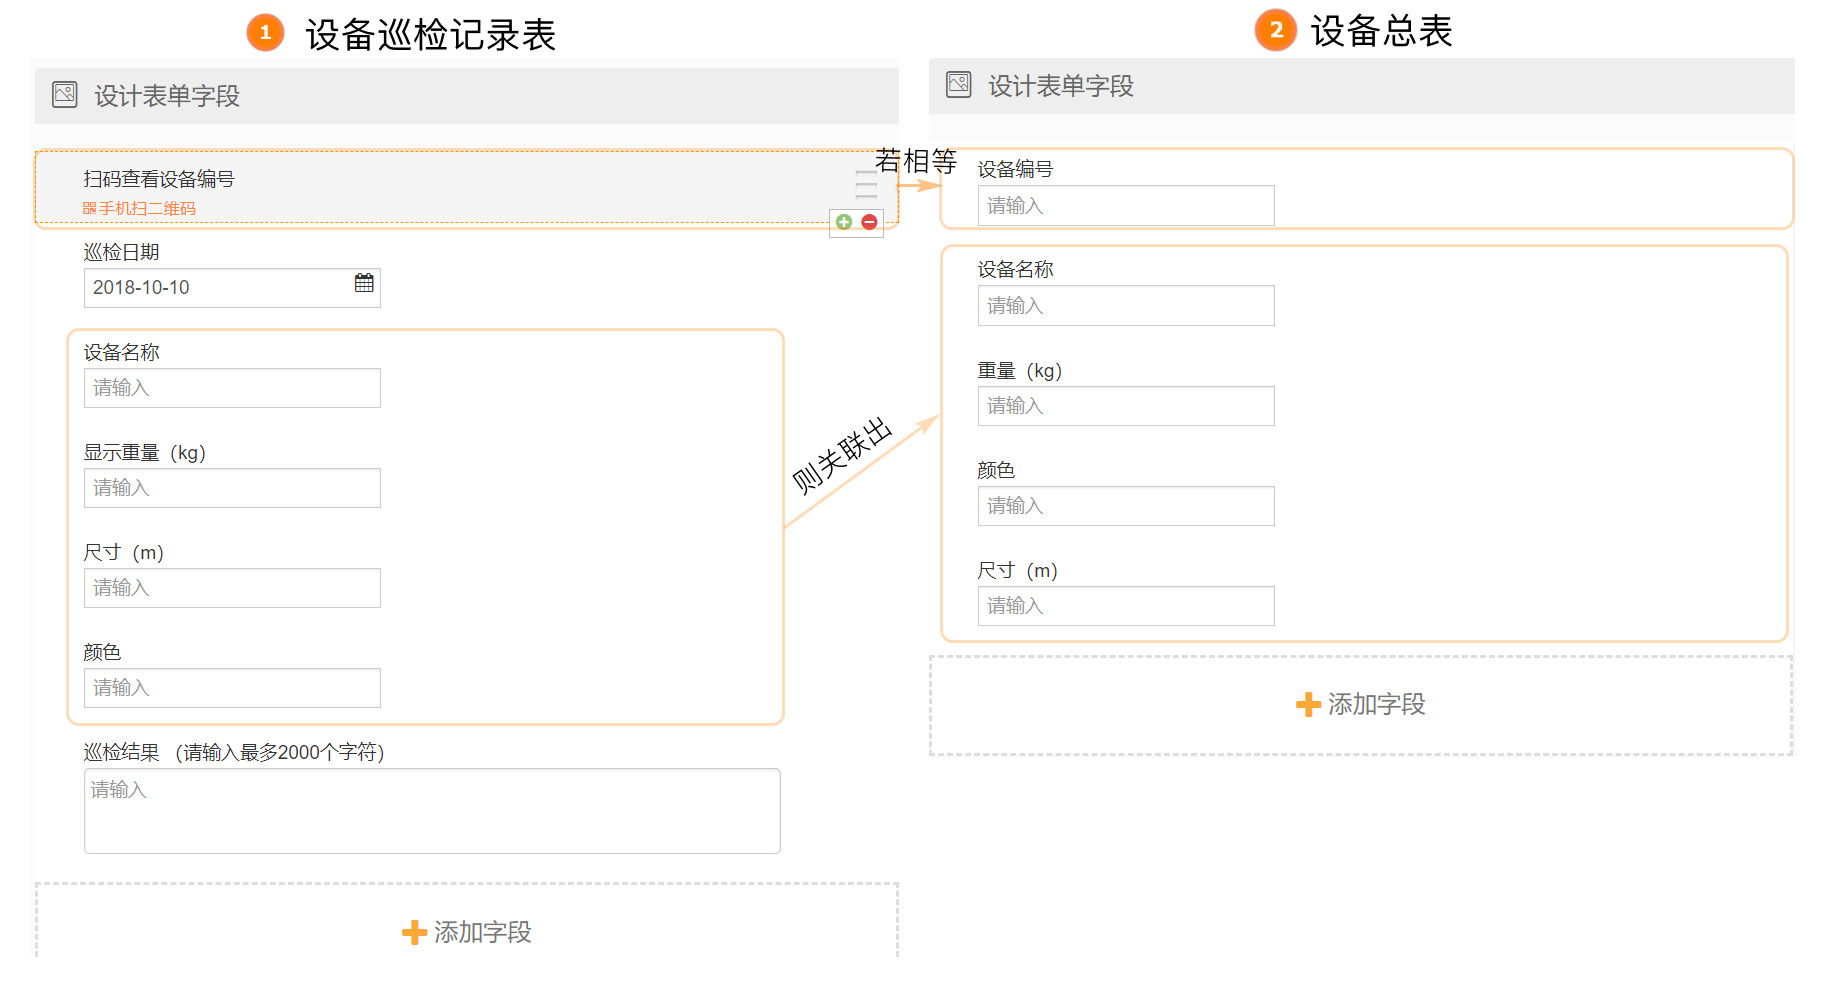Viewport: 1825px width, 987px height.
Task: Click the green add field icon
Action: tap(844, 222)
